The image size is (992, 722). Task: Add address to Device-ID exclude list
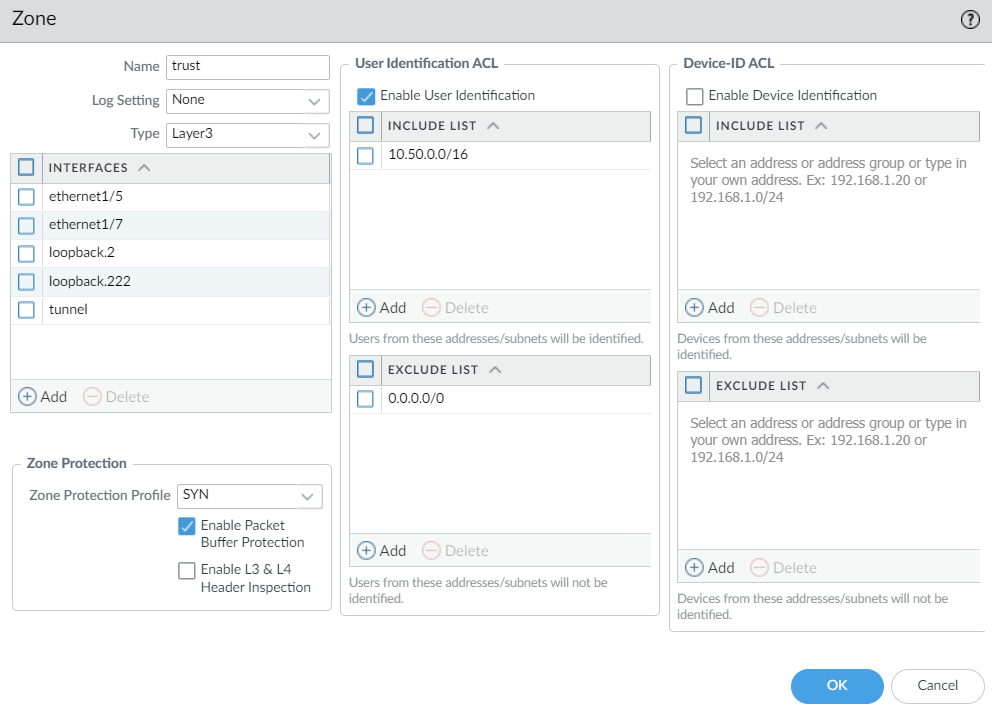click(709, 568)
